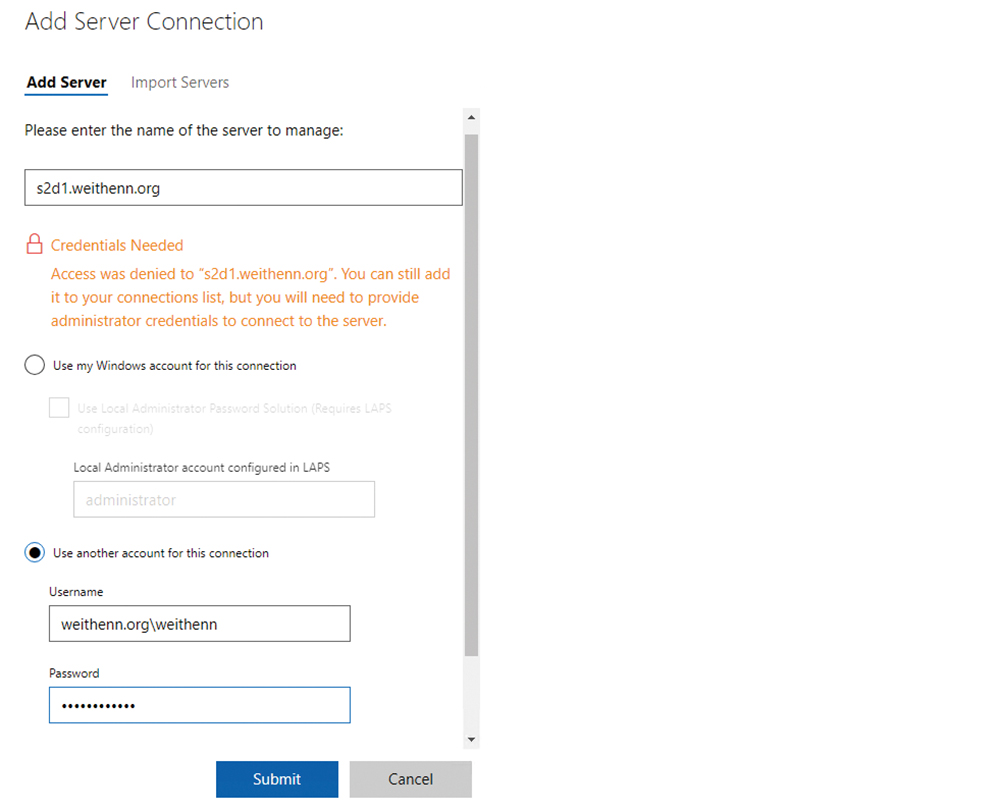
Task: Click the vertical scrollbar thumb
Action: (x=471, y=395)
